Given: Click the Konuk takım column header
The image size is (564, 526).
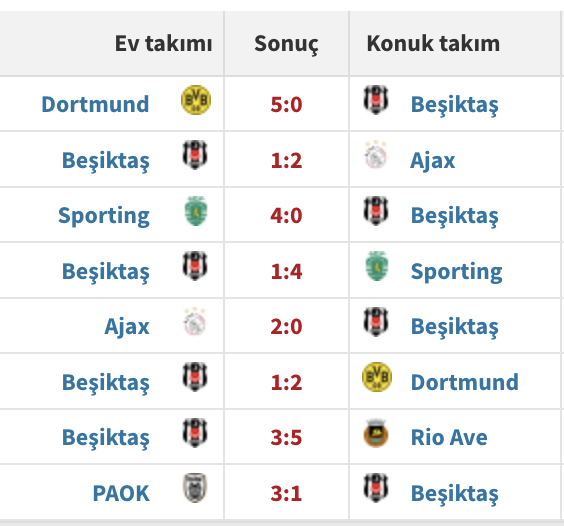Looking at the screenshot, I should (x=433, y=44).
